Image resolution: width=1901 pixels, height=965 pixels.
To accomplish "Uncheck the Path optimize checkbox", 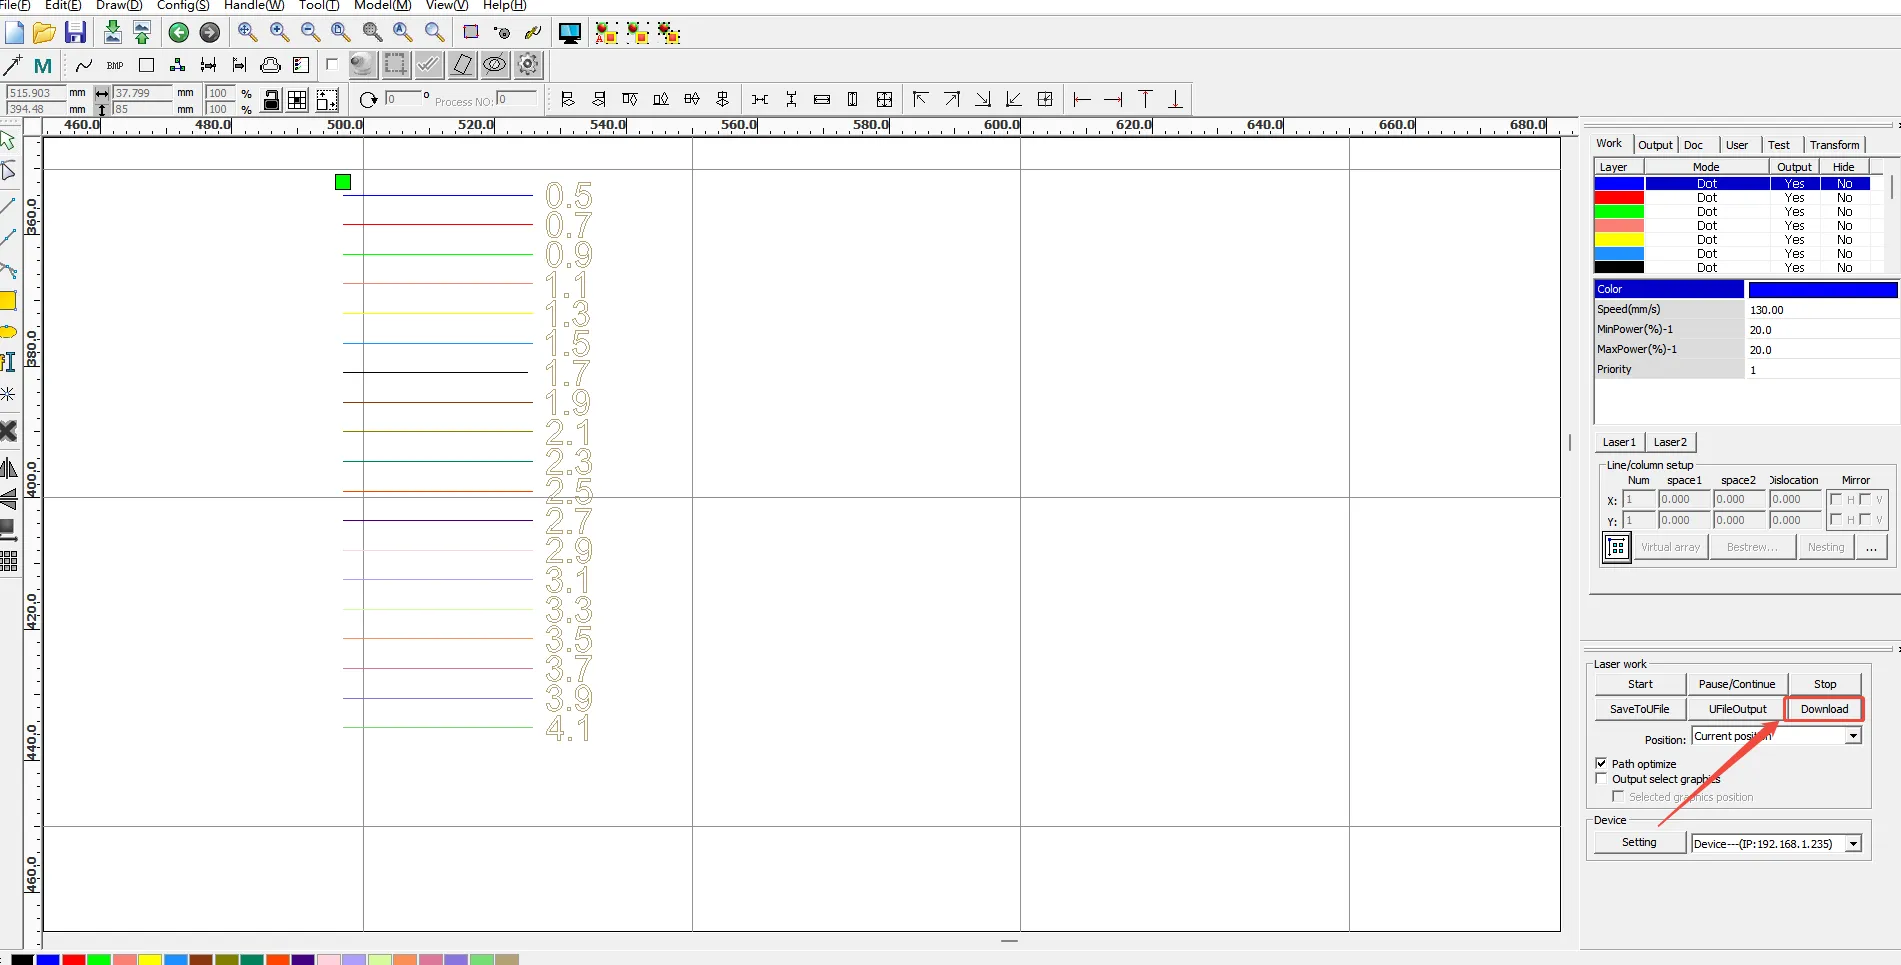I will click(1601, 763).
